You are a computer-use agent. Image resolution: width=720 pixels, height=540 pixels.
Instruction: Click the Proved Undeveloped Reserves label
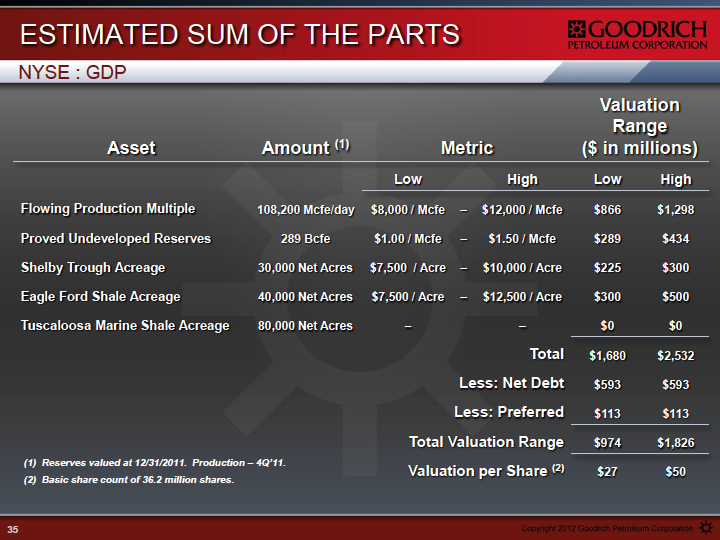[x=116, y=238]
